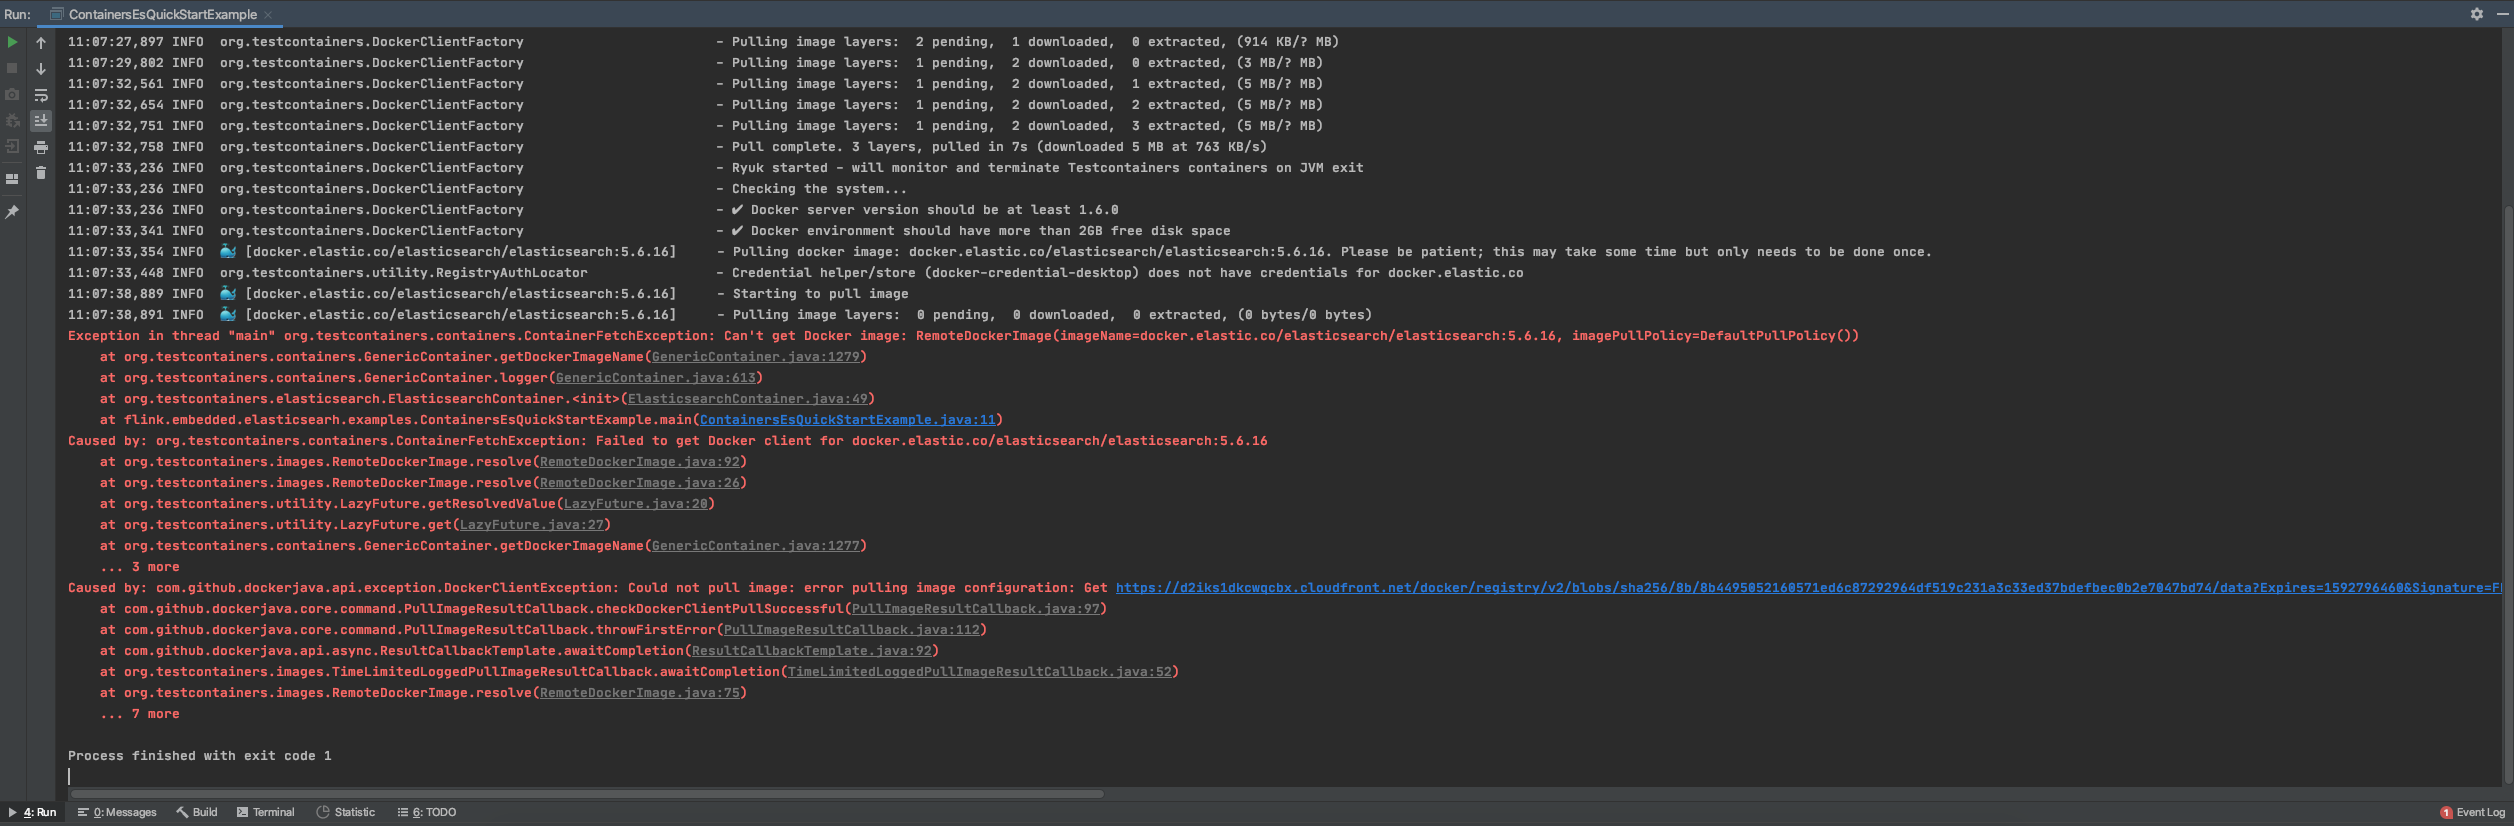Open the 0: Messages tool window
2514x826 pixels.
(117, 812)
